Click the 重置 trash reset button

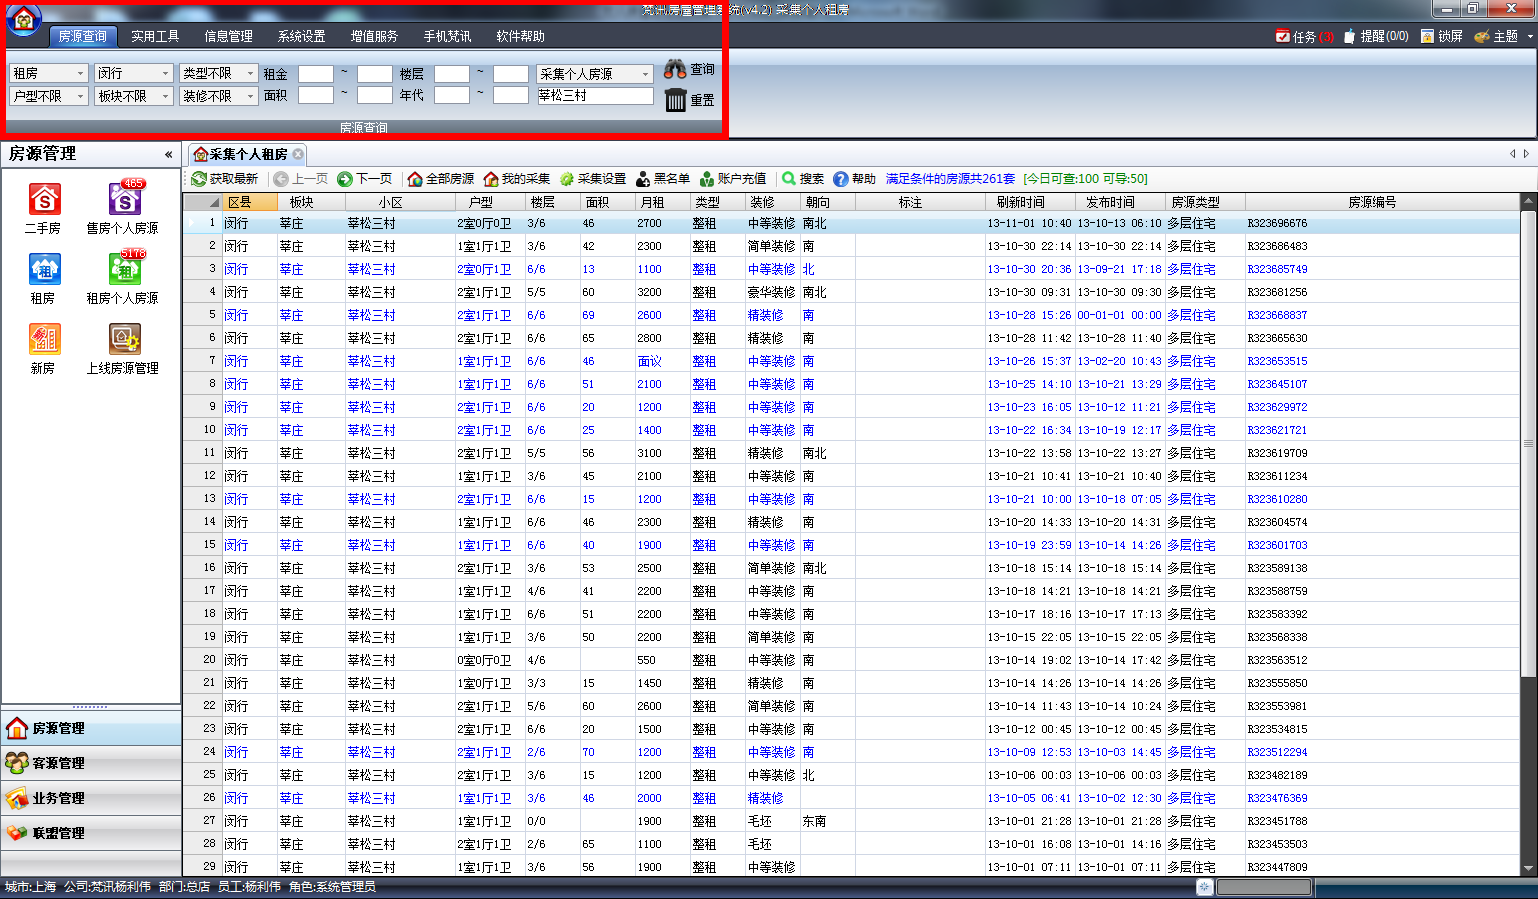[x=689, y=99]
